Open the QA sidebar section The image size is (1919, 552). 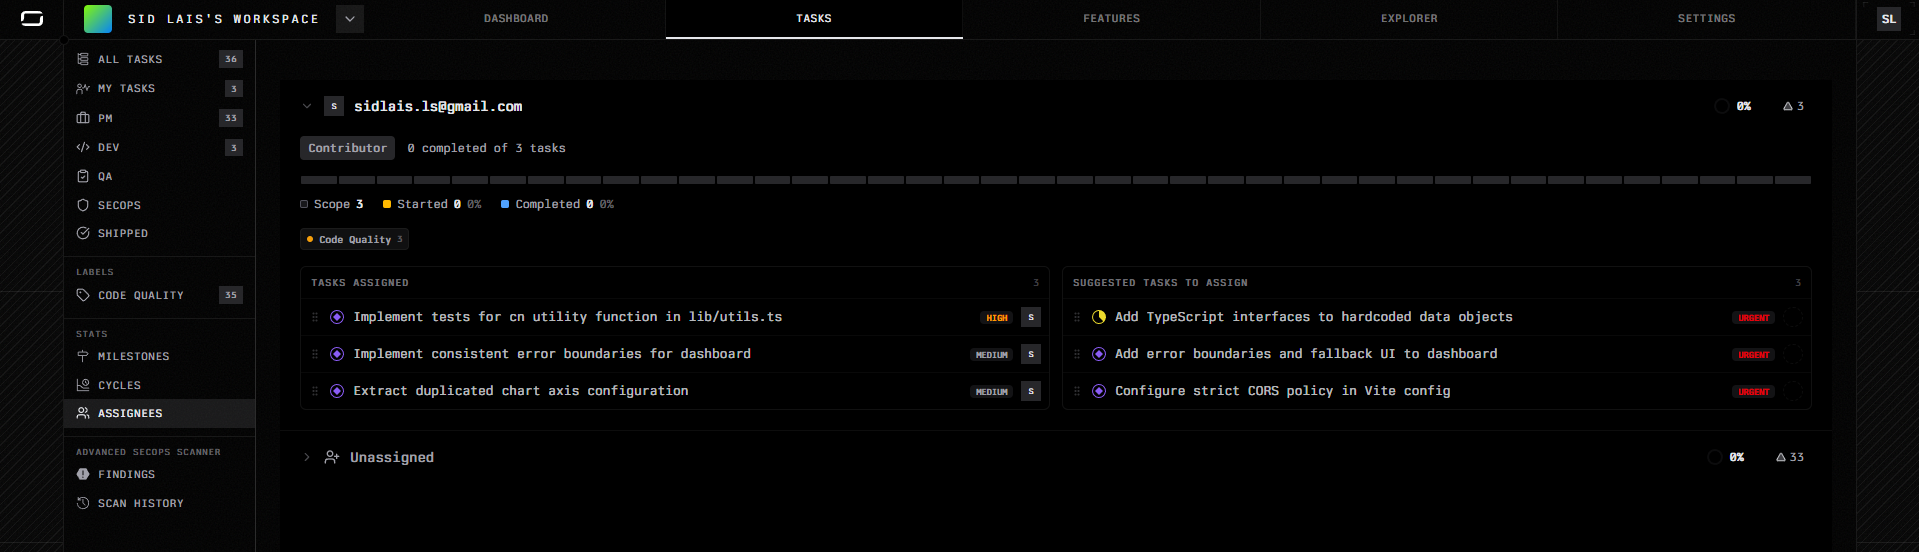tap(104, 176)
